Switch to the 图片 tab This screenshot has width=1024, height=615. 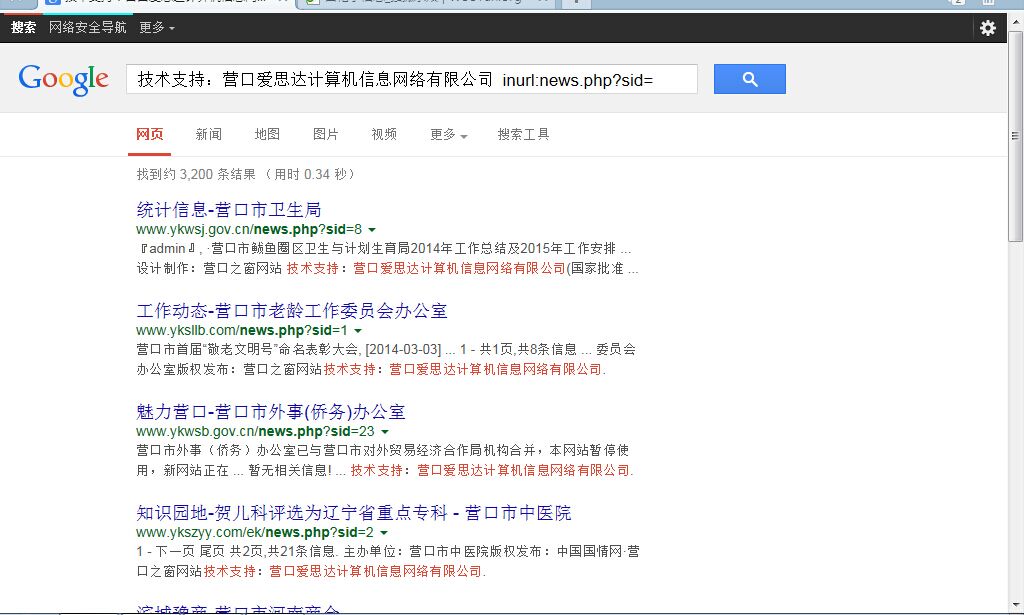(x=325, y=134)
